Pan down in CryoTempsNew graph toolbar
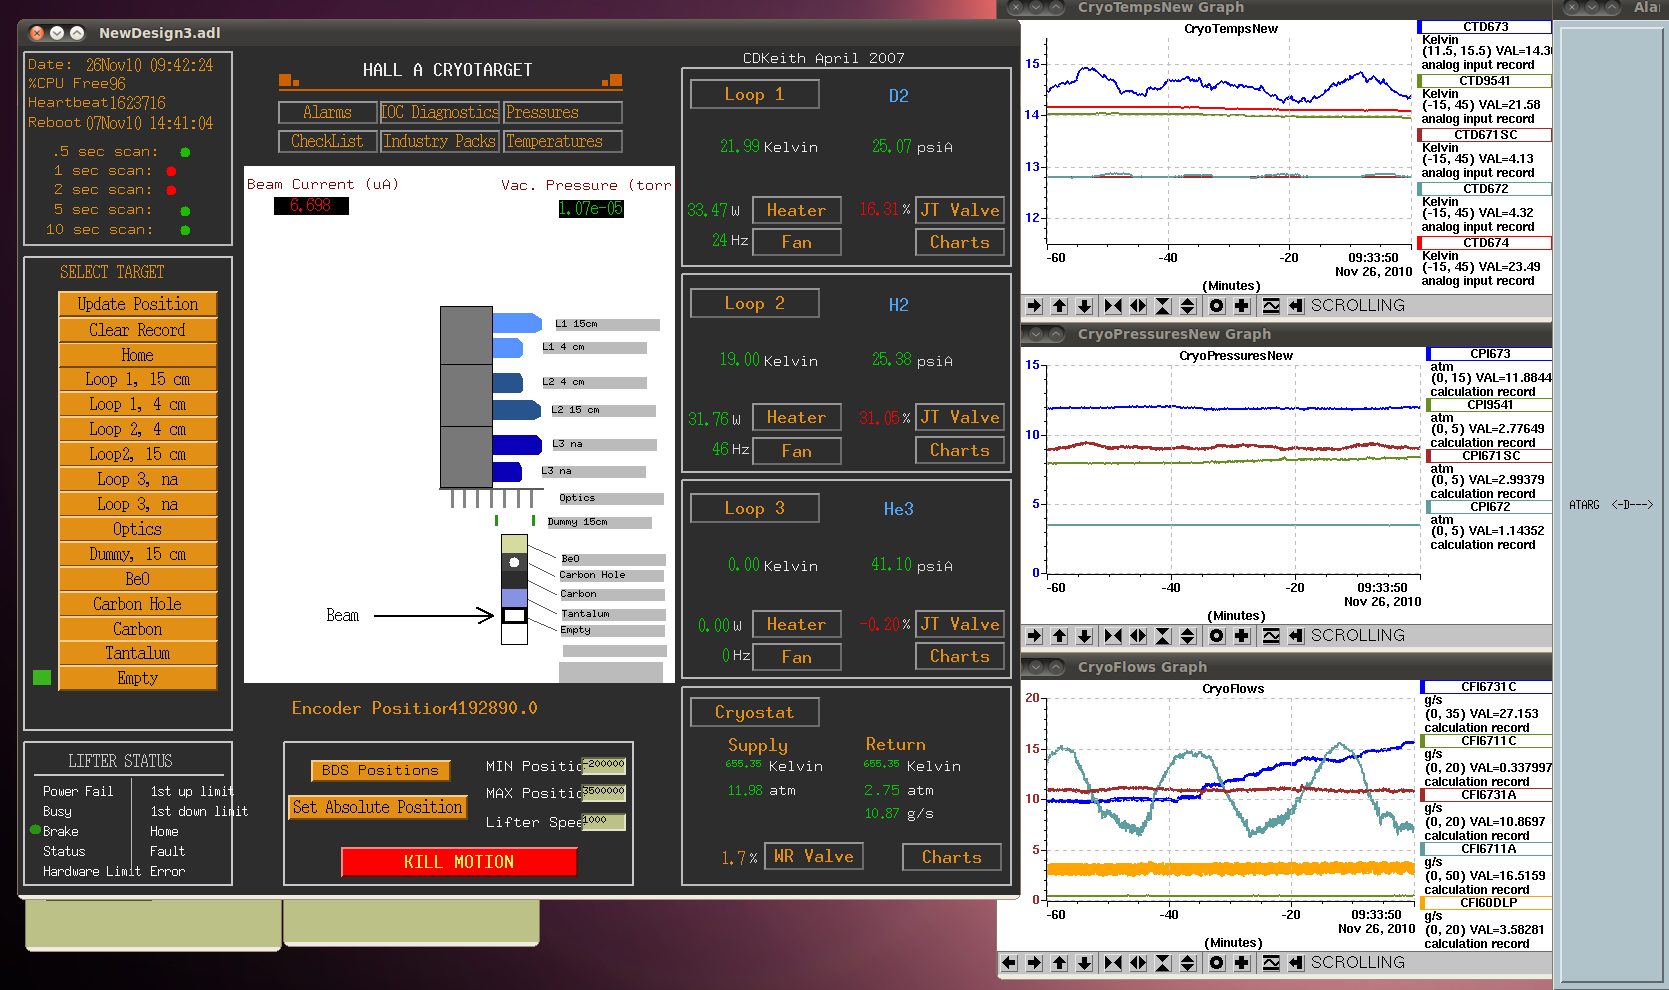Screen dimensions: 1669x990 [1085, 306]
